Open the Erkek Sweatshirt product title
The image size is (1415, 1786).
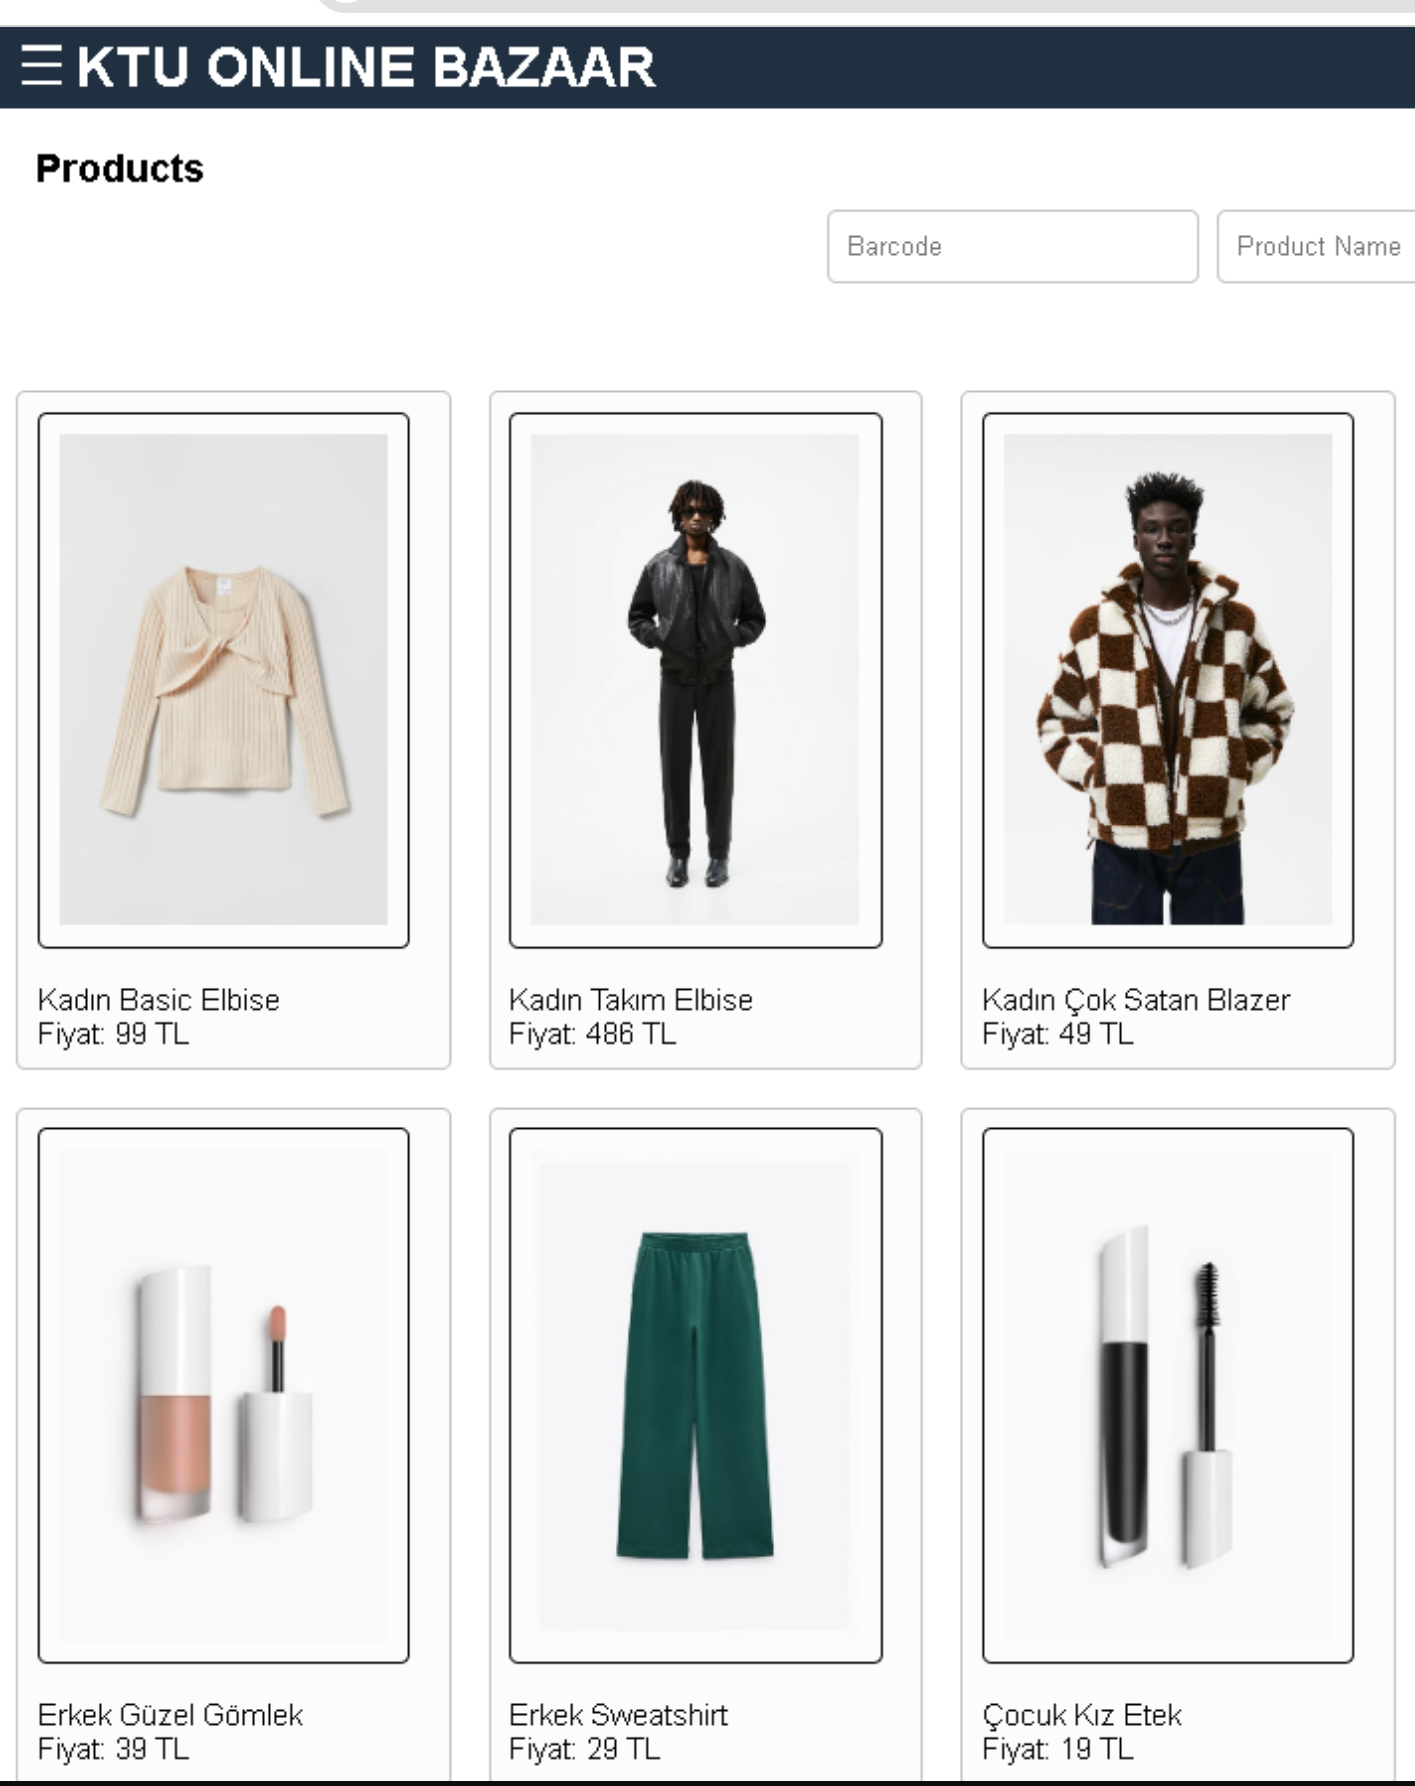[x=618, y=1715]
